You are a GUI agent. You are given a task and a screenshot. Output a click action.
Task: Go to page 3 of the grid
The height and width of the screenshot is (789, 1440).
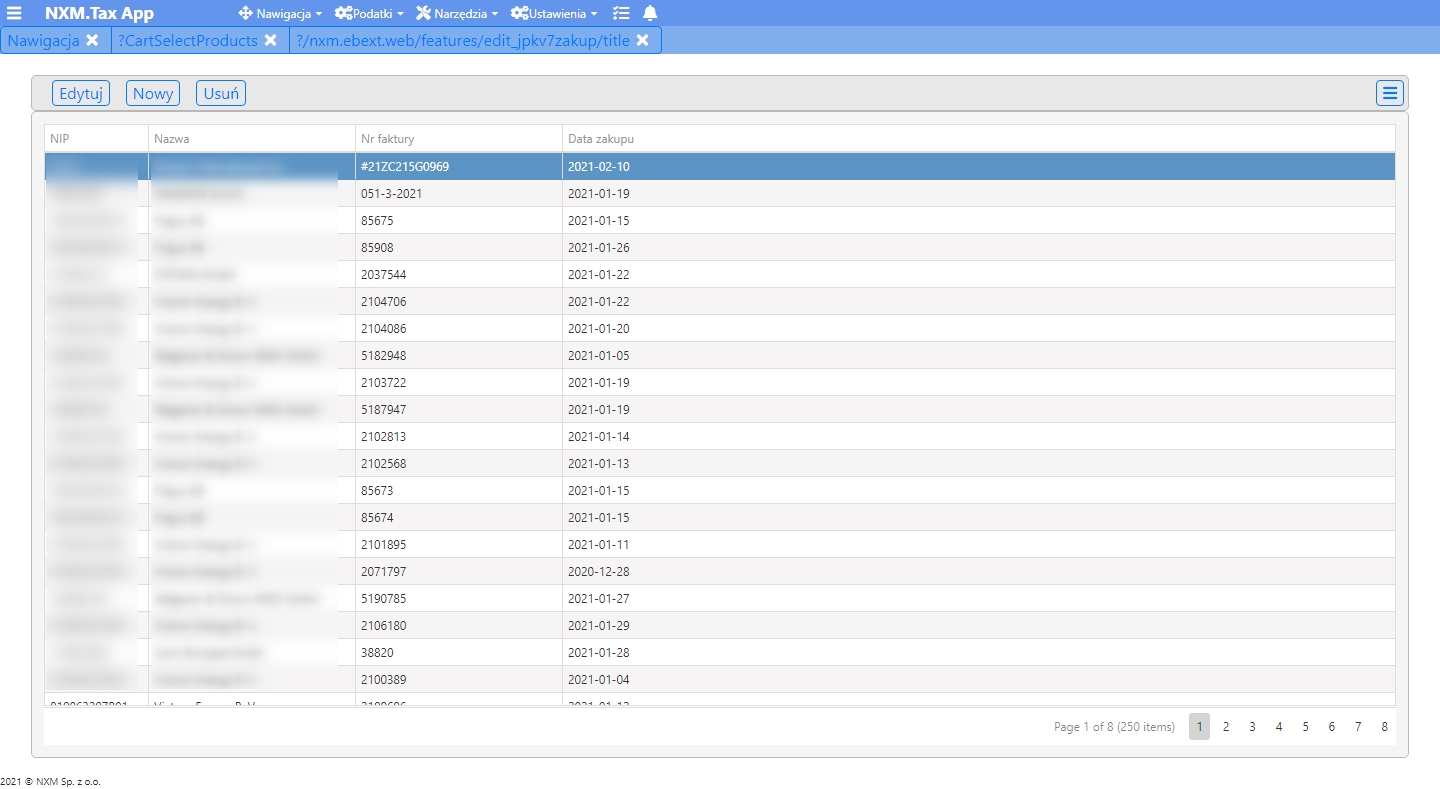1252,727
